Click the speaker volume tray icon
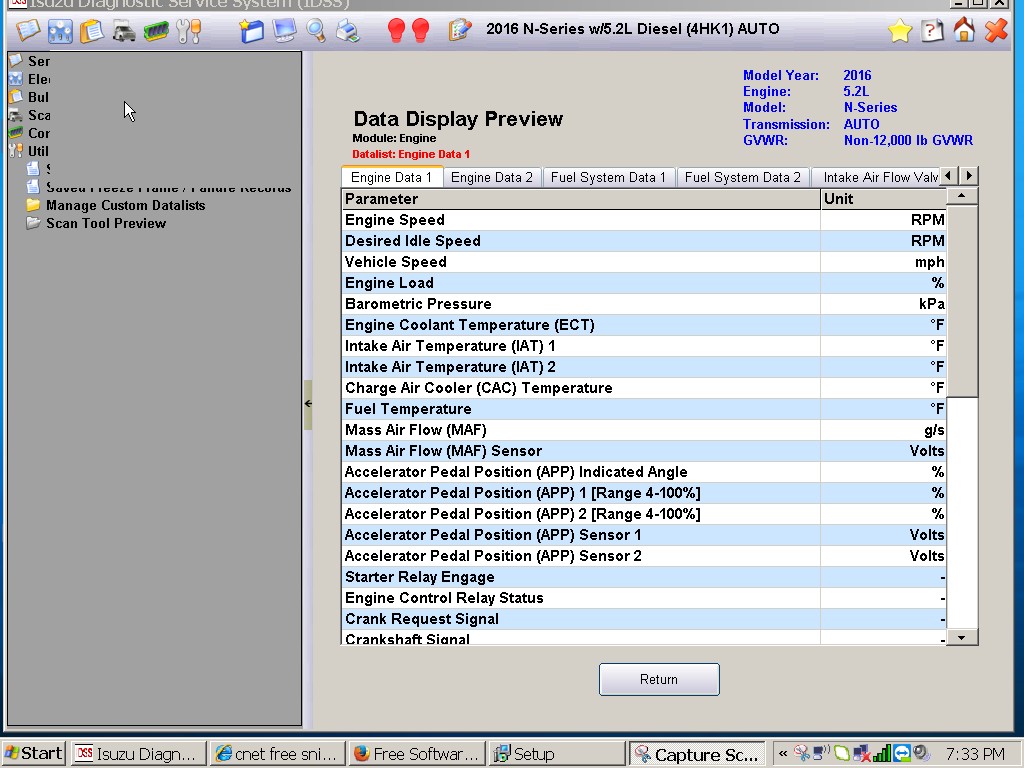Image resolution: width=1024 pixels, height=768 pixels. point(921,754)
